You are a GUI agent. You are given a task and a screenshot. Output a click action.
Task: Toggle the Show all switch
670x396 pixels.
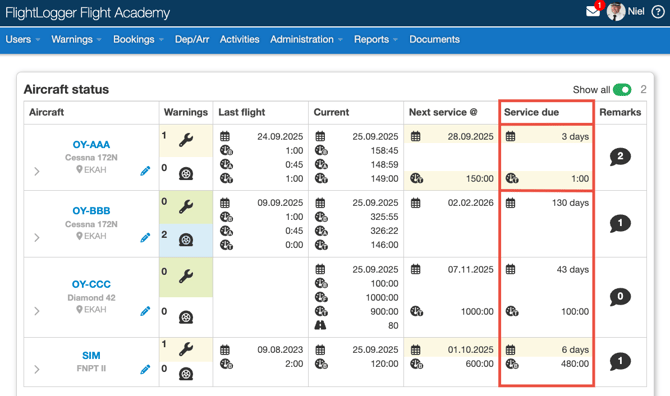(622, 90)
